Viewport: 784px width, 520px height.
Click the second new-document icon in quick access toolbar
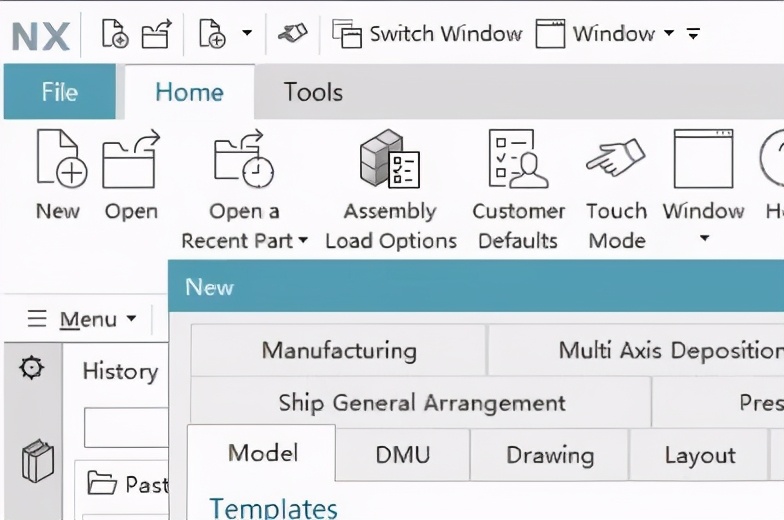point(212,34)
